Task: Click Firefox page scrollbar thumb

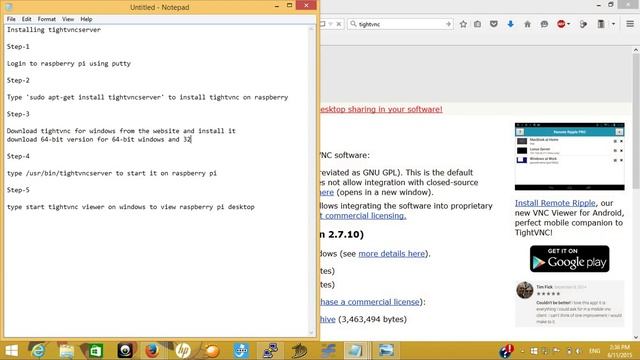Action: tap(636, 120)
